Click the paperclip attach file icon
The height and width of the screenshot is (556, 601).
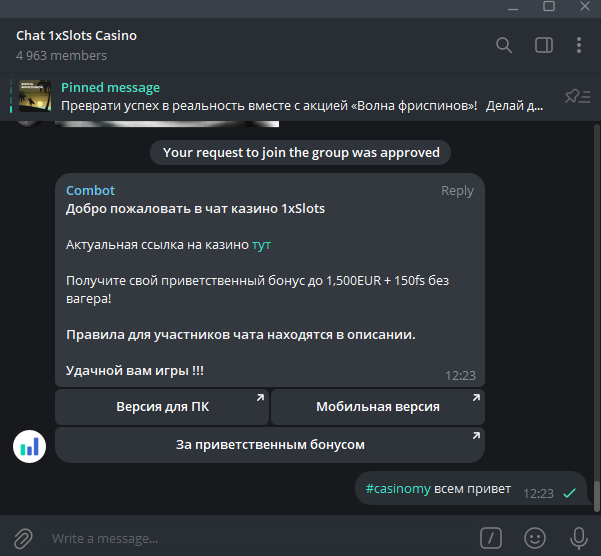pyautogui.click(x=23, y=538)
